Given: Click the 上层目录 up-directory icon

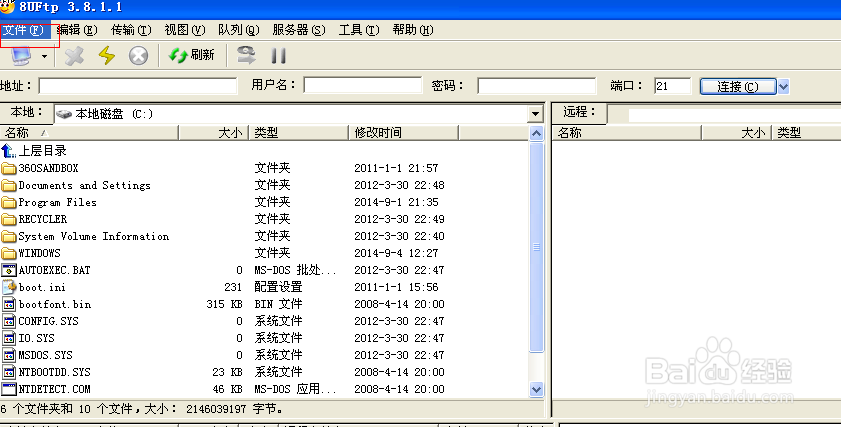Looking at the screenshot, I should point(8,151).
